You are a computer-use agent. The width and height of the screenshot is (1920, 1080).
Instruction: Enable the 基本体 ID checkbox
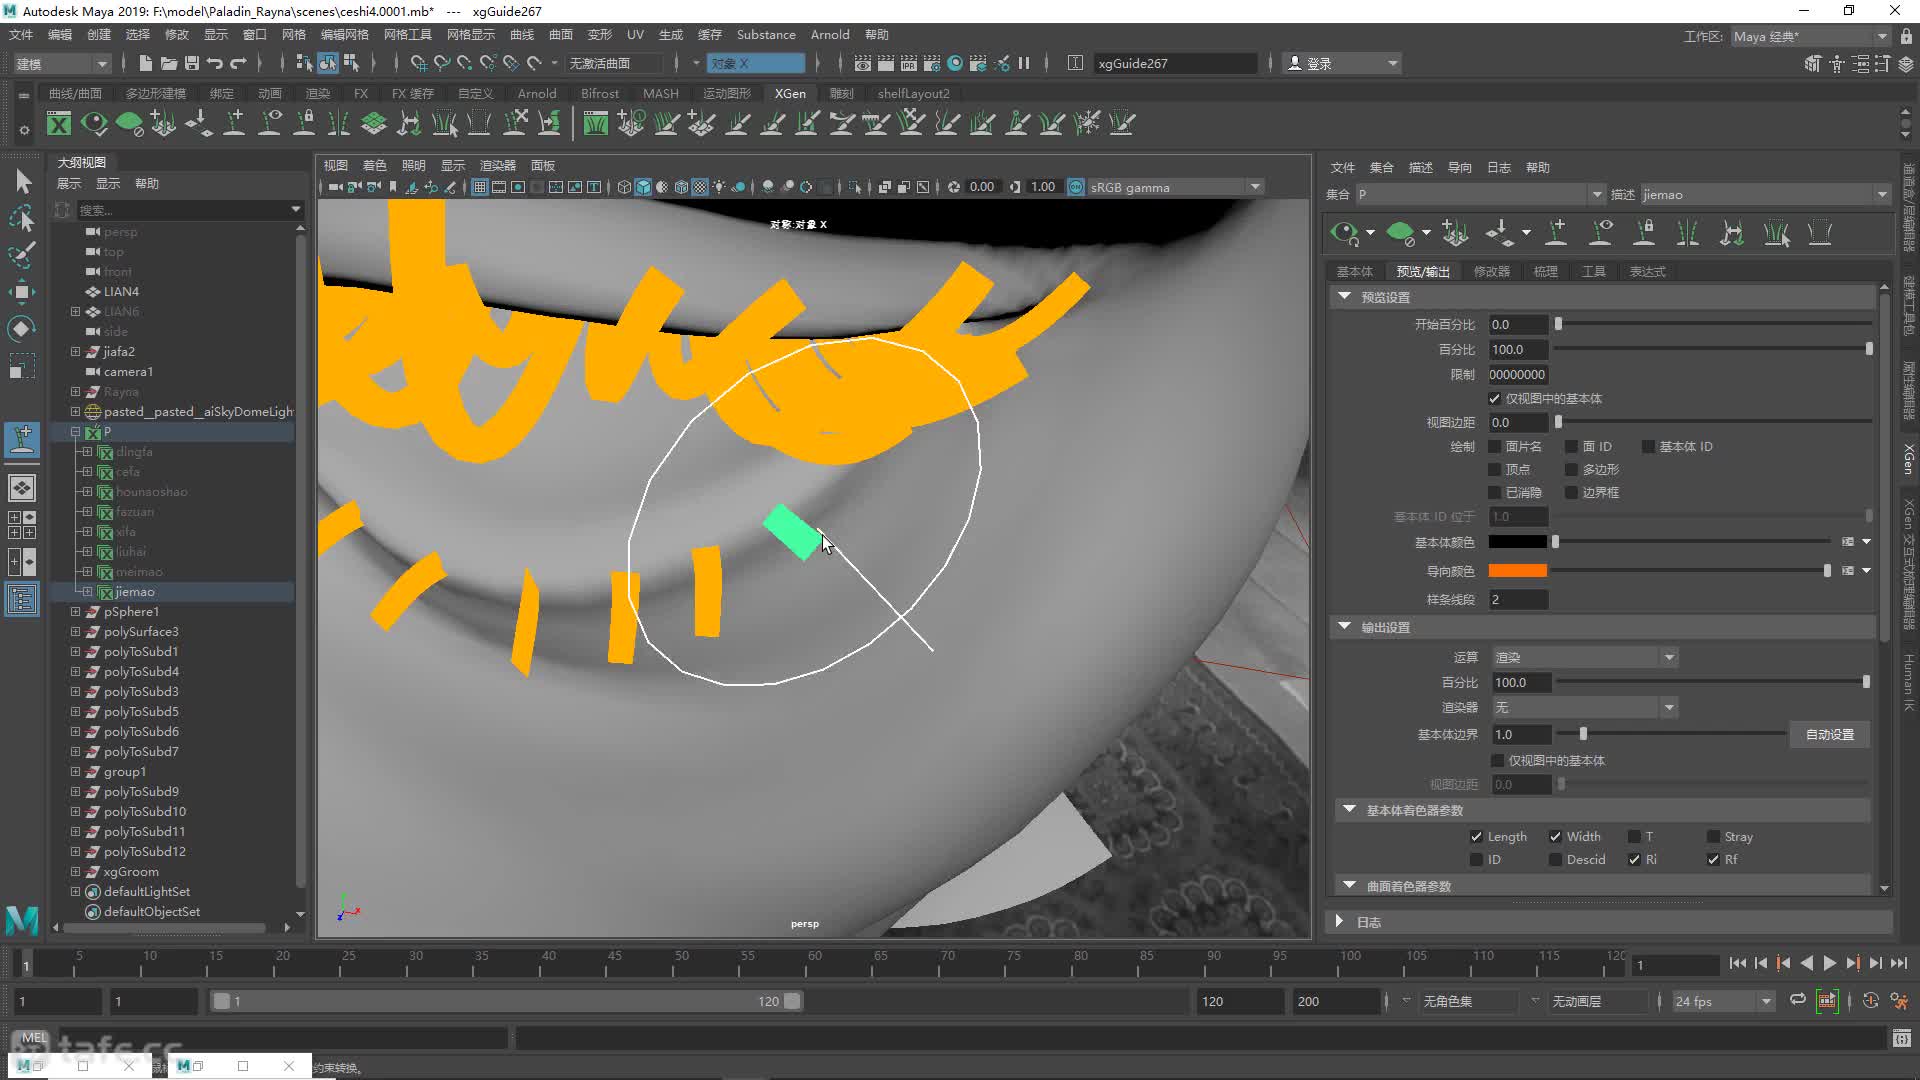click(x=1648, y=447)
